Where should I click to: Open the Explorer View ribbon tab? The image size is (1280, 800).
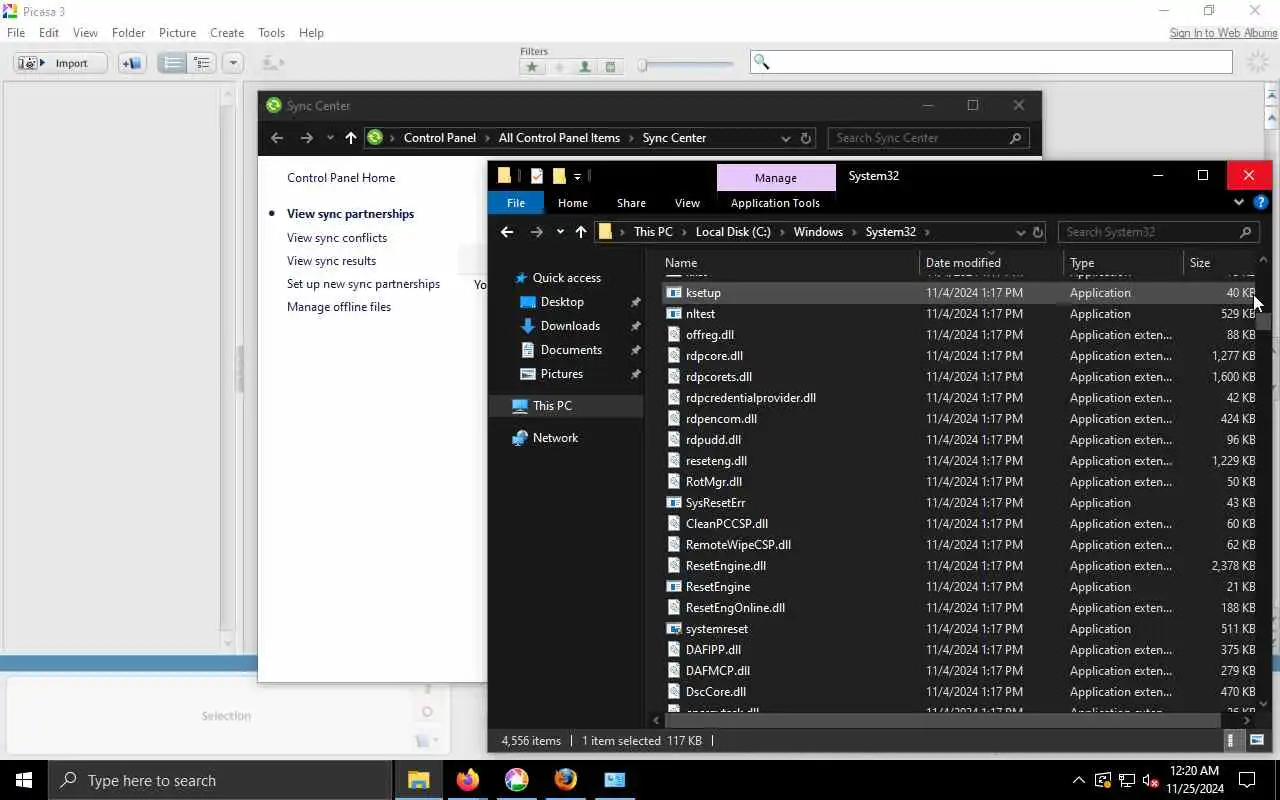click(687, 203)
